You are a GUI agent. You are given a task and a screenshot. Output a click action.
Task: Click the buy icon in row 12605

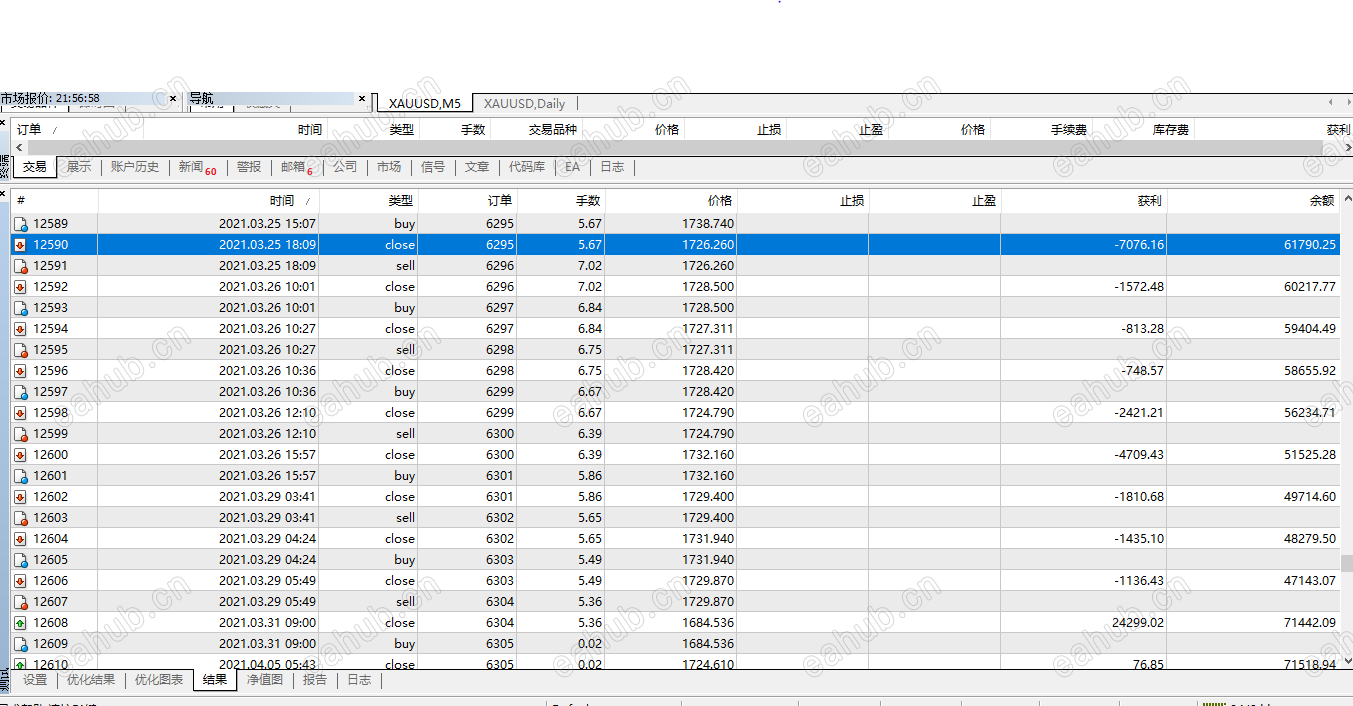[x=19, y=560]
